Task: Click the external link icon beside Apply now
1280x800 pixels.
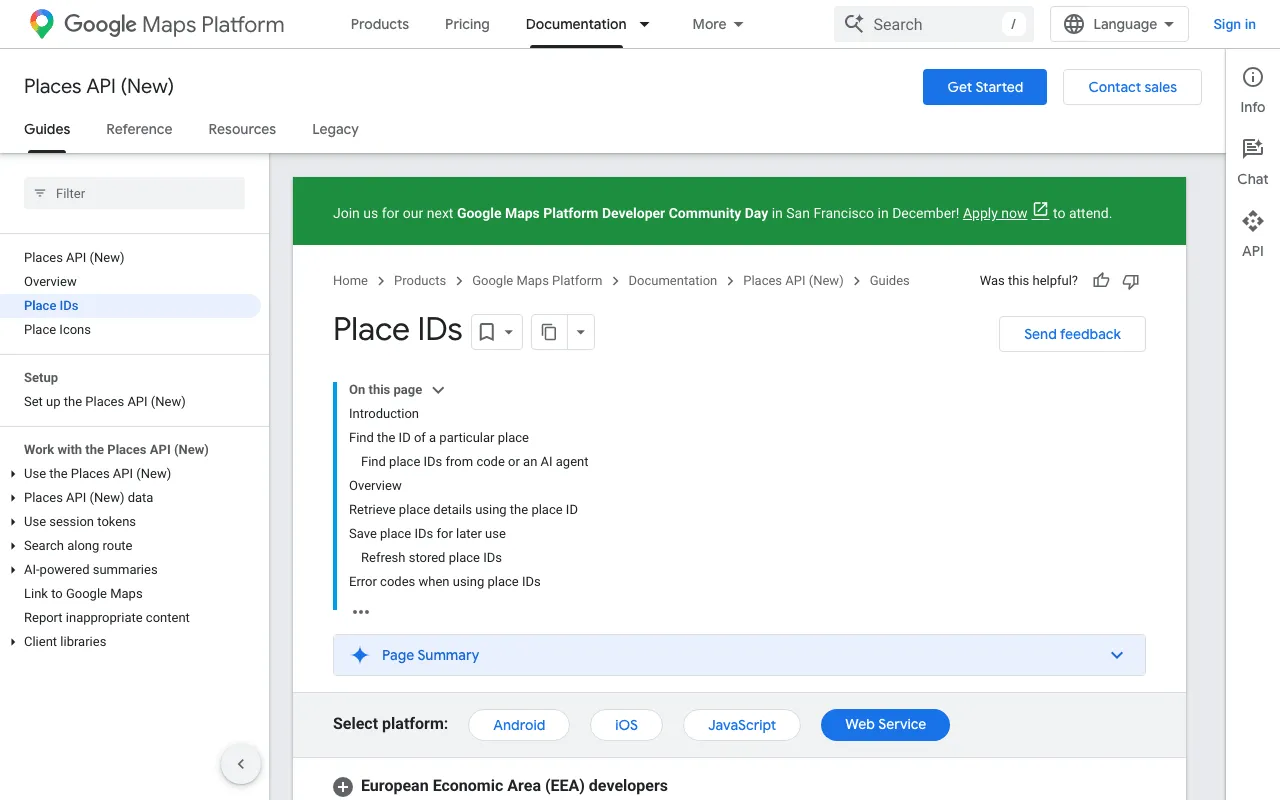Action: 1040,210
